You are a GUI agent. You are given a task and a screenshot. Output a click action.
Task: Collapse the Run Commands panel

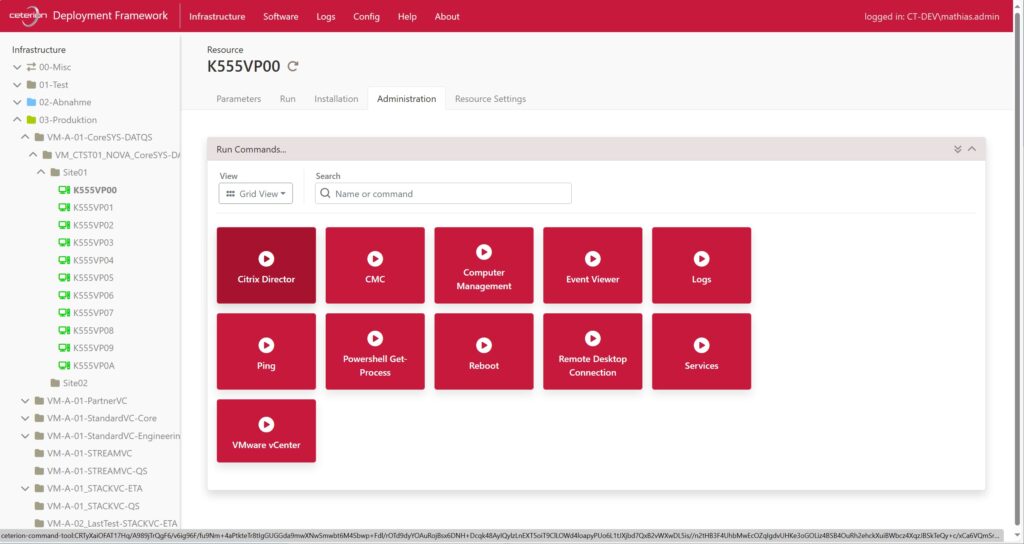click(x=972, y=149)
